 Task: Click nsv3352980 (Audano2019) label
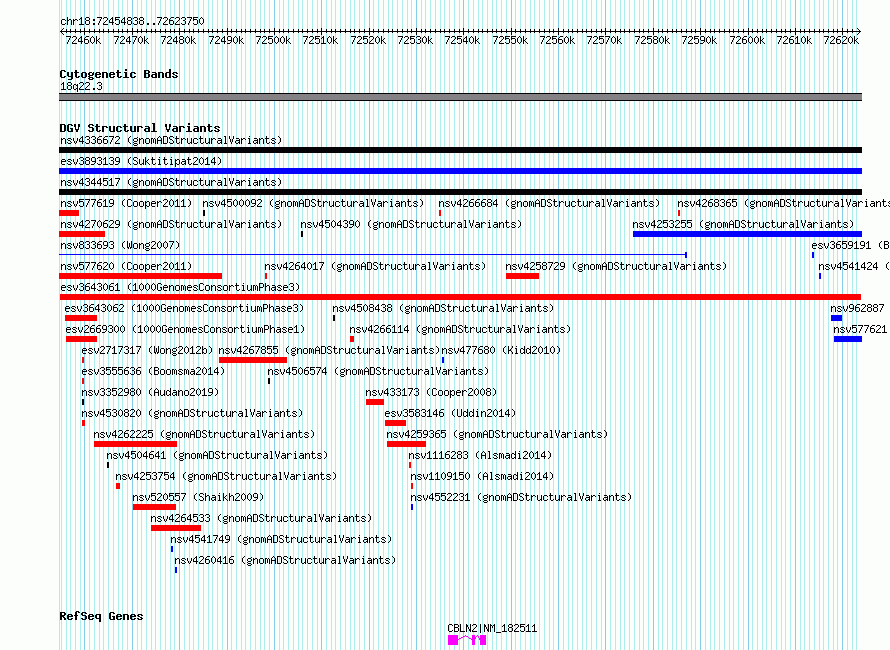[150, 392]
